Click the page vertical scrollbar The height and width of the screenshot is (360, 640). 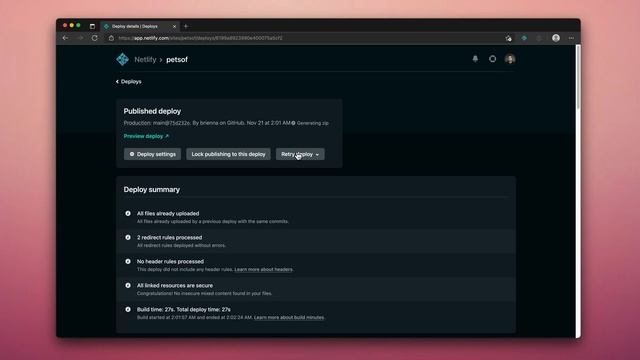coord(578,78)
